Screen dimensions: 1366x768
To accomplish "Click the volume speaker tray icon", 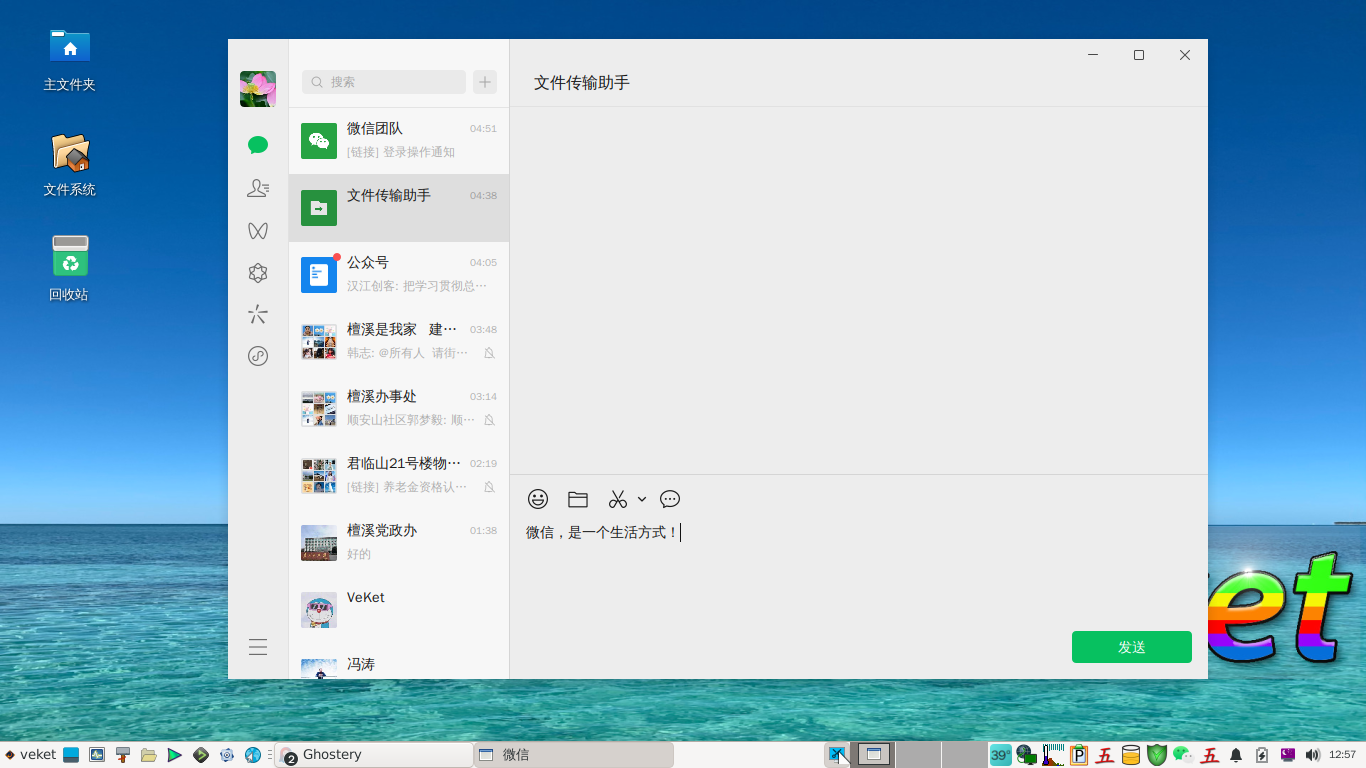I will 1313,755.
